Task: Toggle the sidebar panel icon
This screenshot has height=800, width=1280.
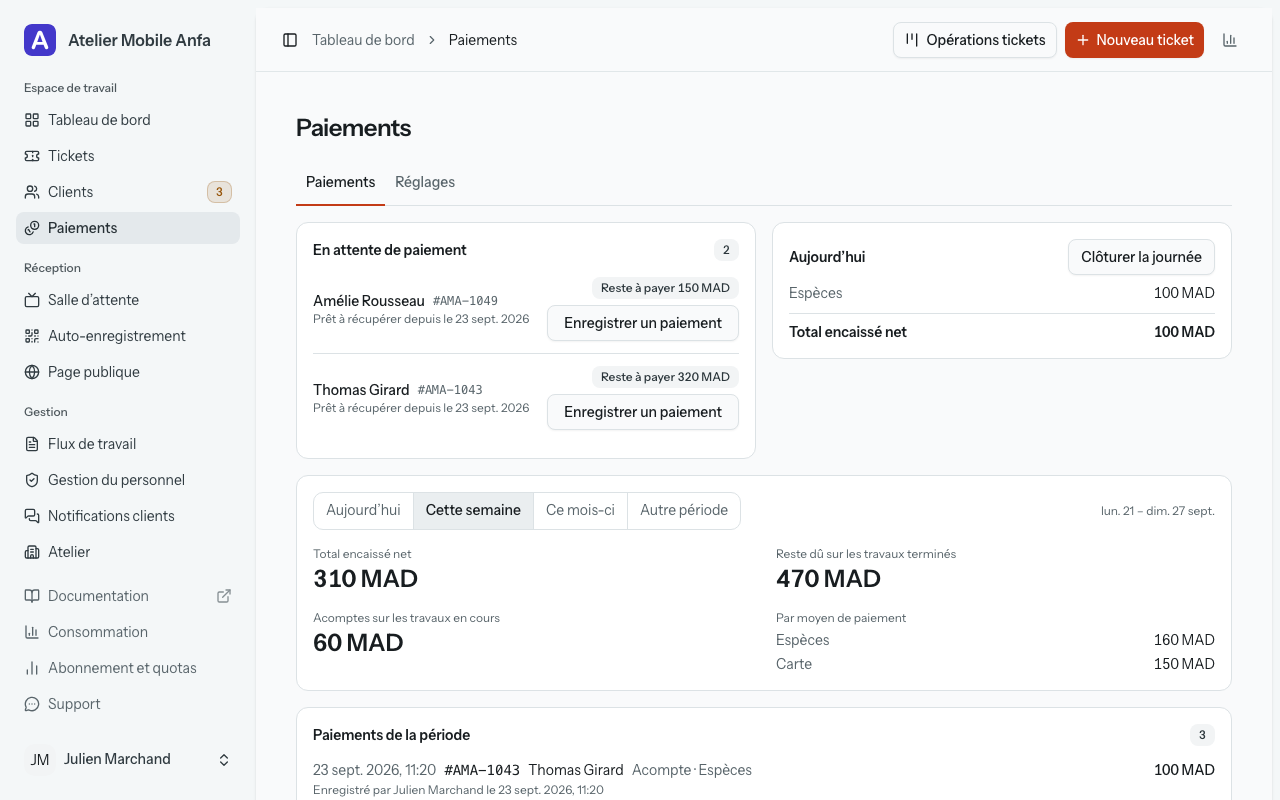Action: (x=290, y=40)
